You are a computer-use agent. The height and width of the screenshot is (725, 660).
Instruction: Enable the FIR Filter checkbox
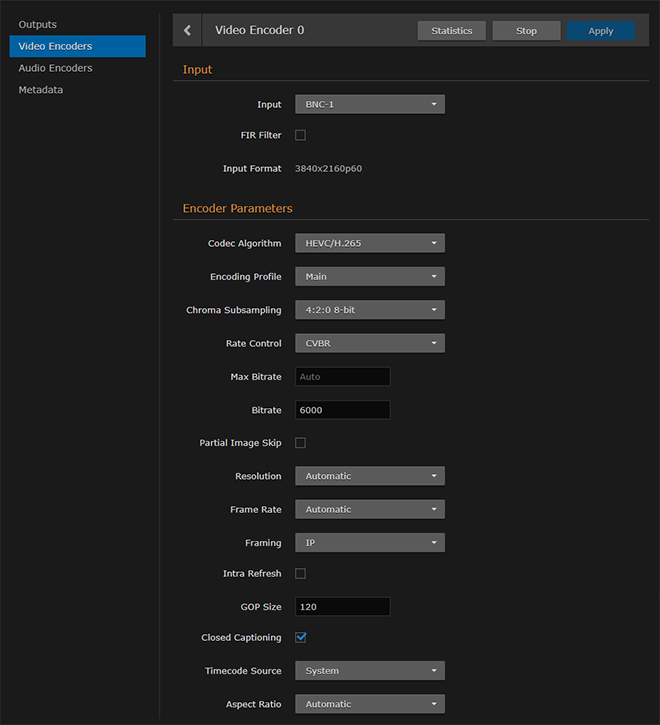coord(300,135)
